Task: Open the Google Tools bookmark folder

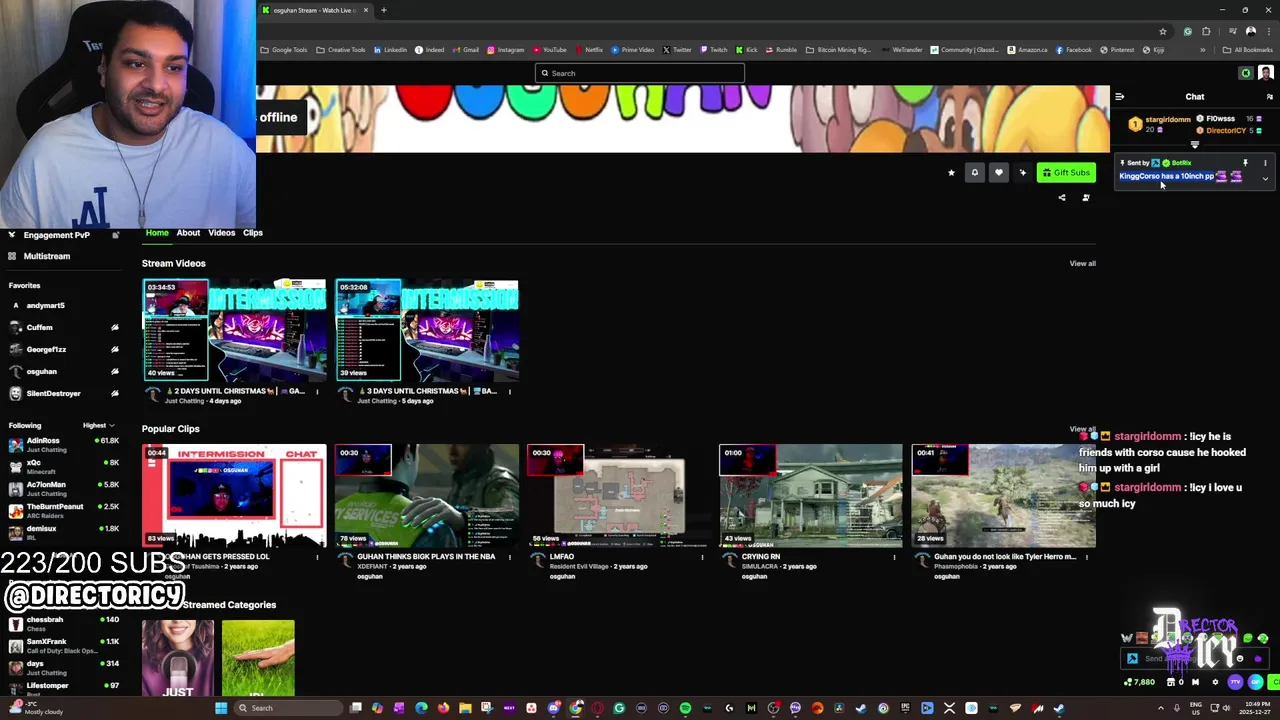Action: [284, 50]
